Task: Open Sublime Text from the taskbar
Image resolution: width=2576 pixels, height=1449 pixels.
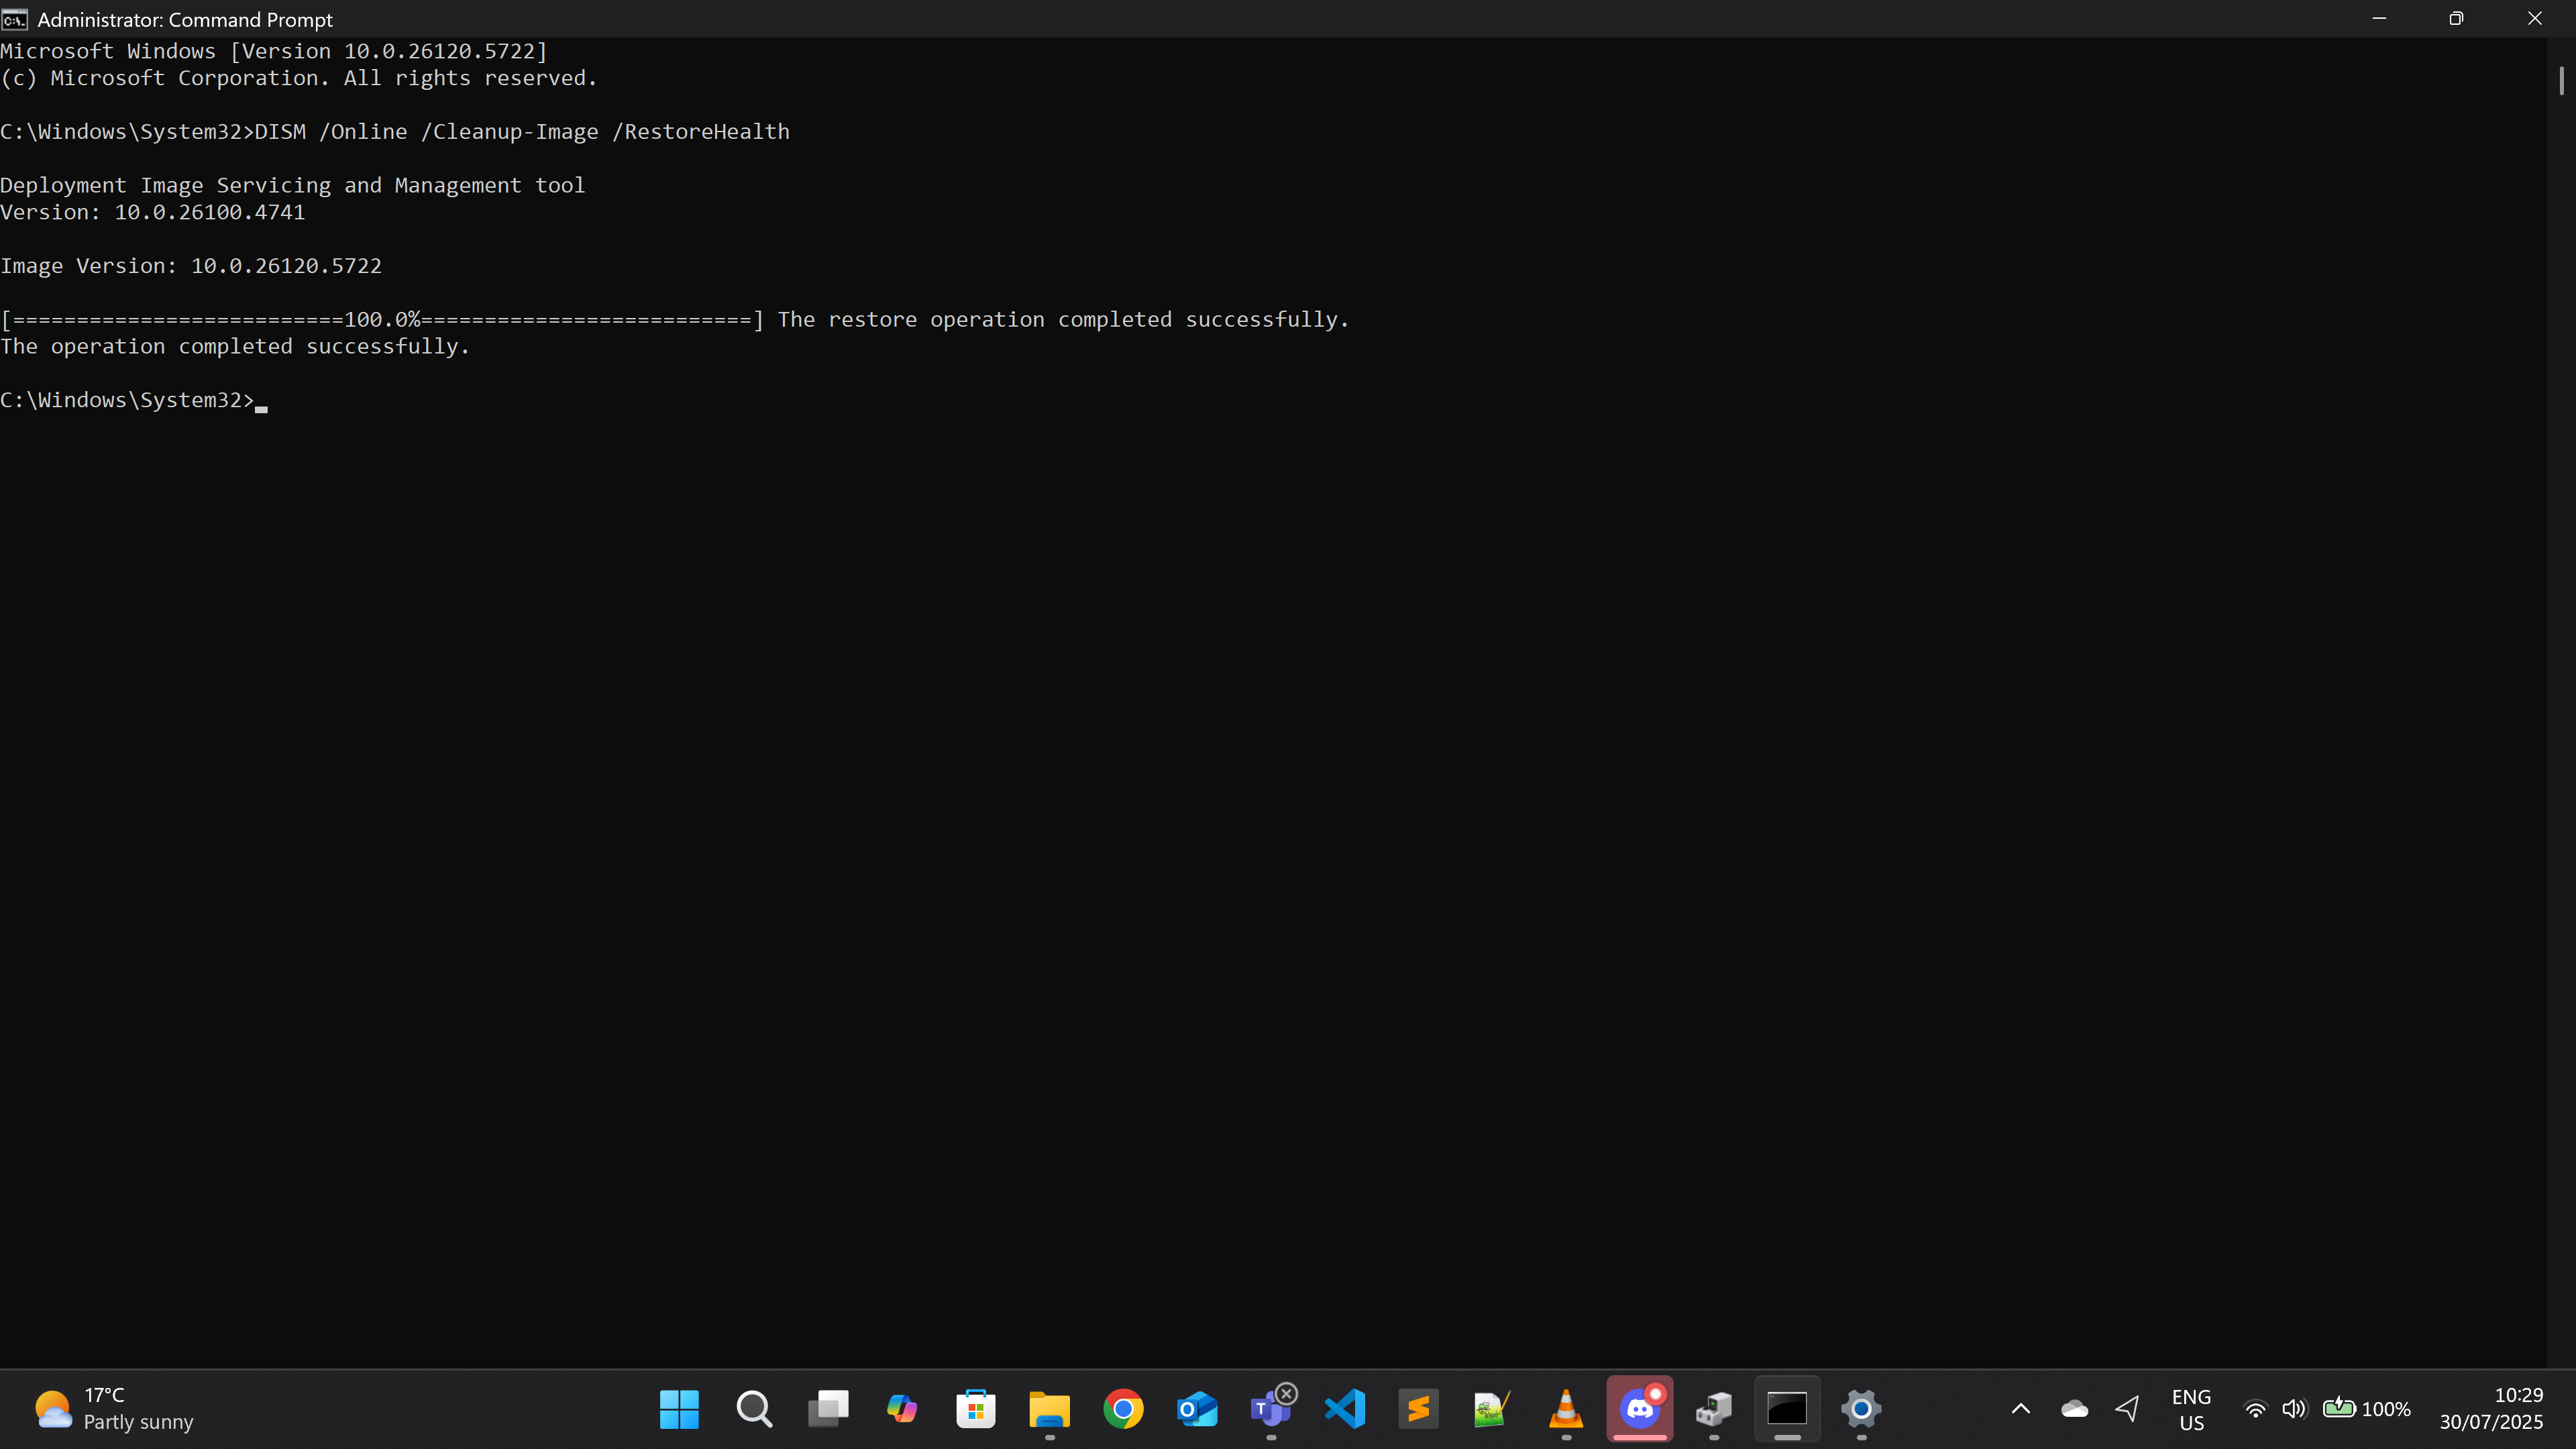Action: (1419, 1409)
